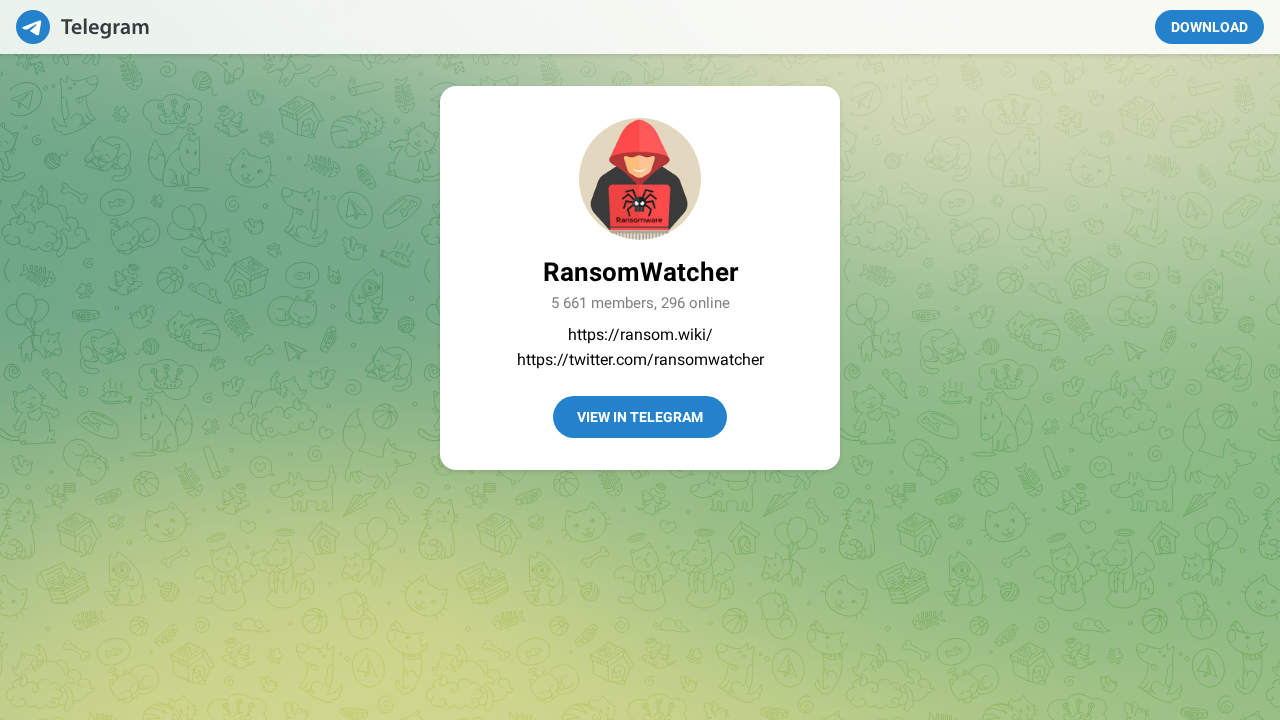Click the 5 661 members count
This screenshot has width=1280, height=720.
[x=602, y=303]
